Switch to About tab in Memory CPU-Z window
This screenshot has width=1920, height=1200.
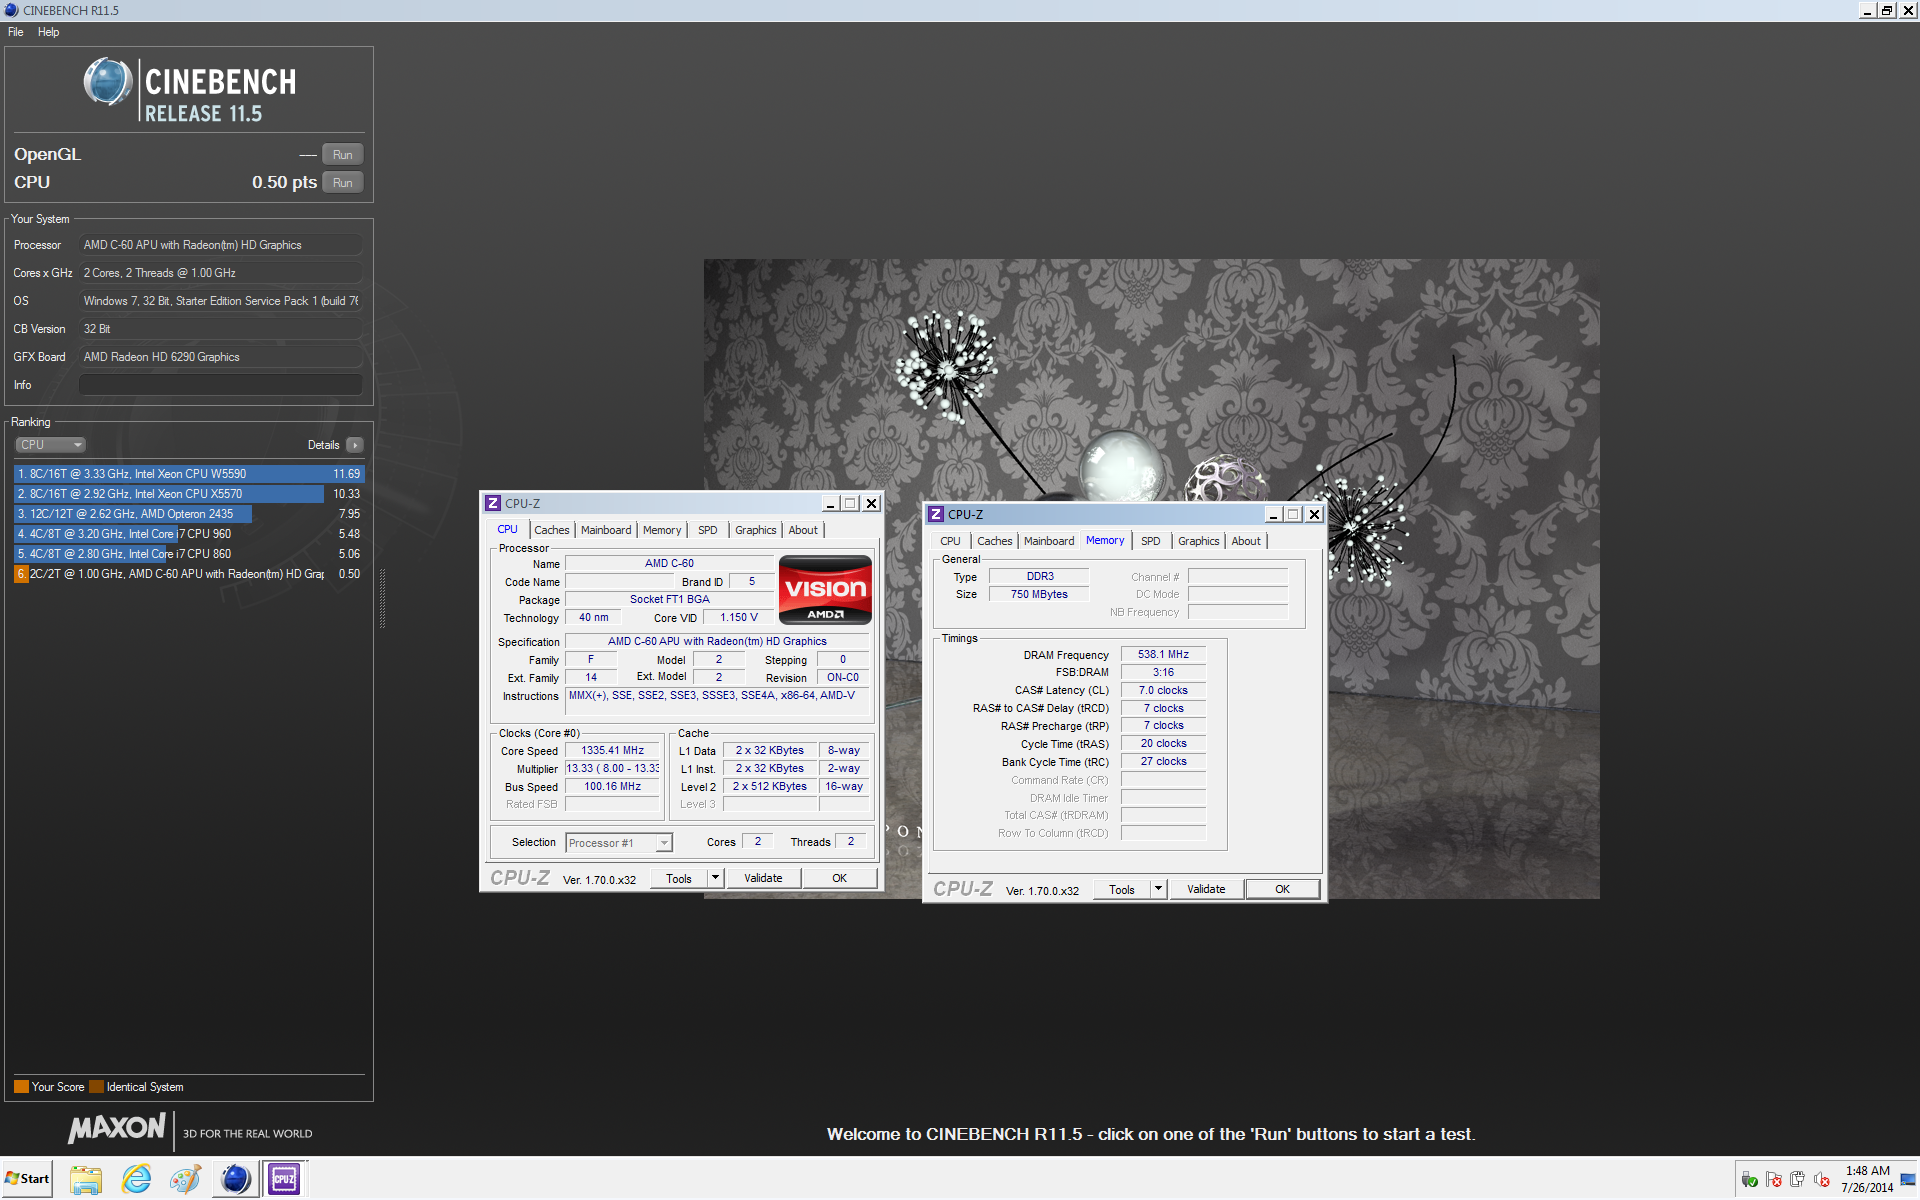(x=1246, y=541)
